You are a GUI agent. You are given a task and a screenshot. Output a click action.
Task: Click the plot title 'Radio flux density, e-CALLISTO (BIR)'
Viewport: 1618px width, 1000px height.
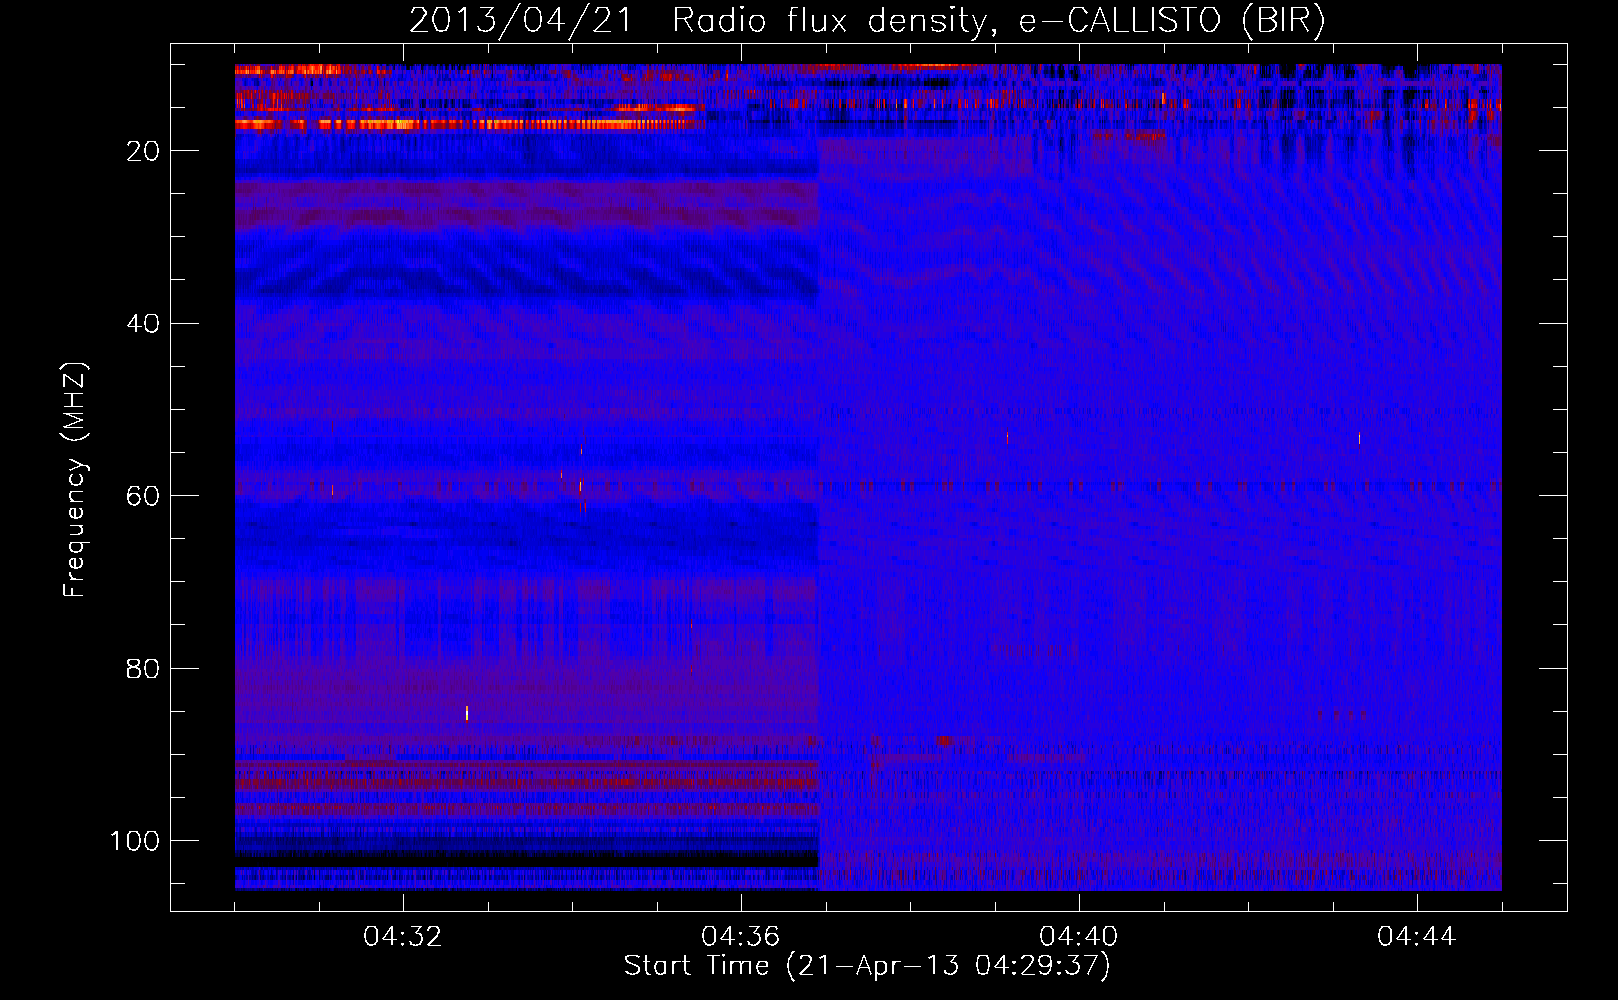999,21
